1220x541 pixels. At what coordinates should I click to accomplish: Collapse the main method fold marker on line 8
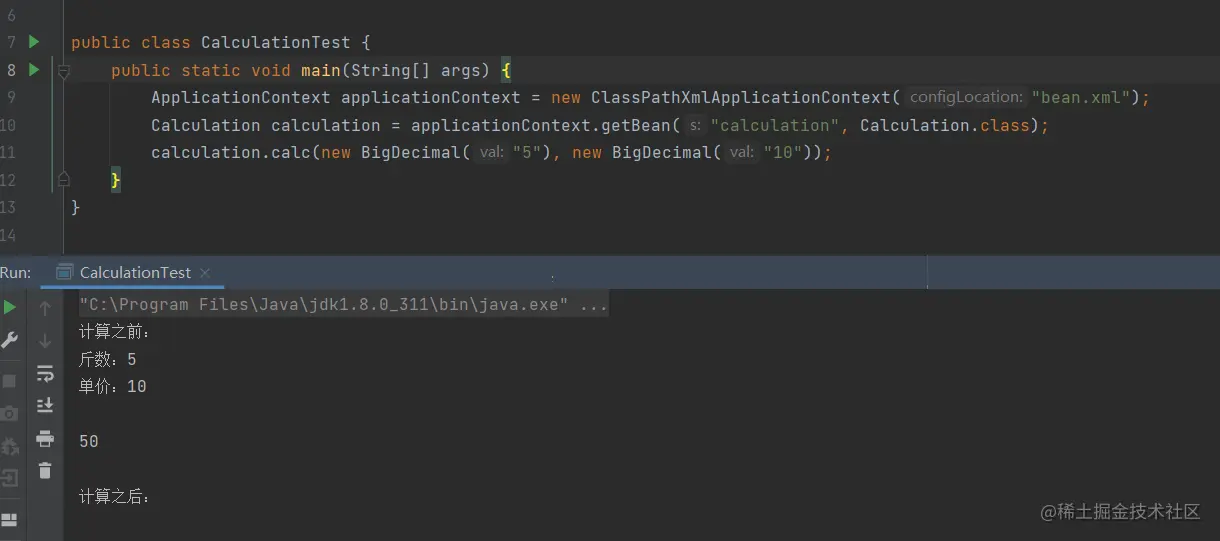coord(63,71)
